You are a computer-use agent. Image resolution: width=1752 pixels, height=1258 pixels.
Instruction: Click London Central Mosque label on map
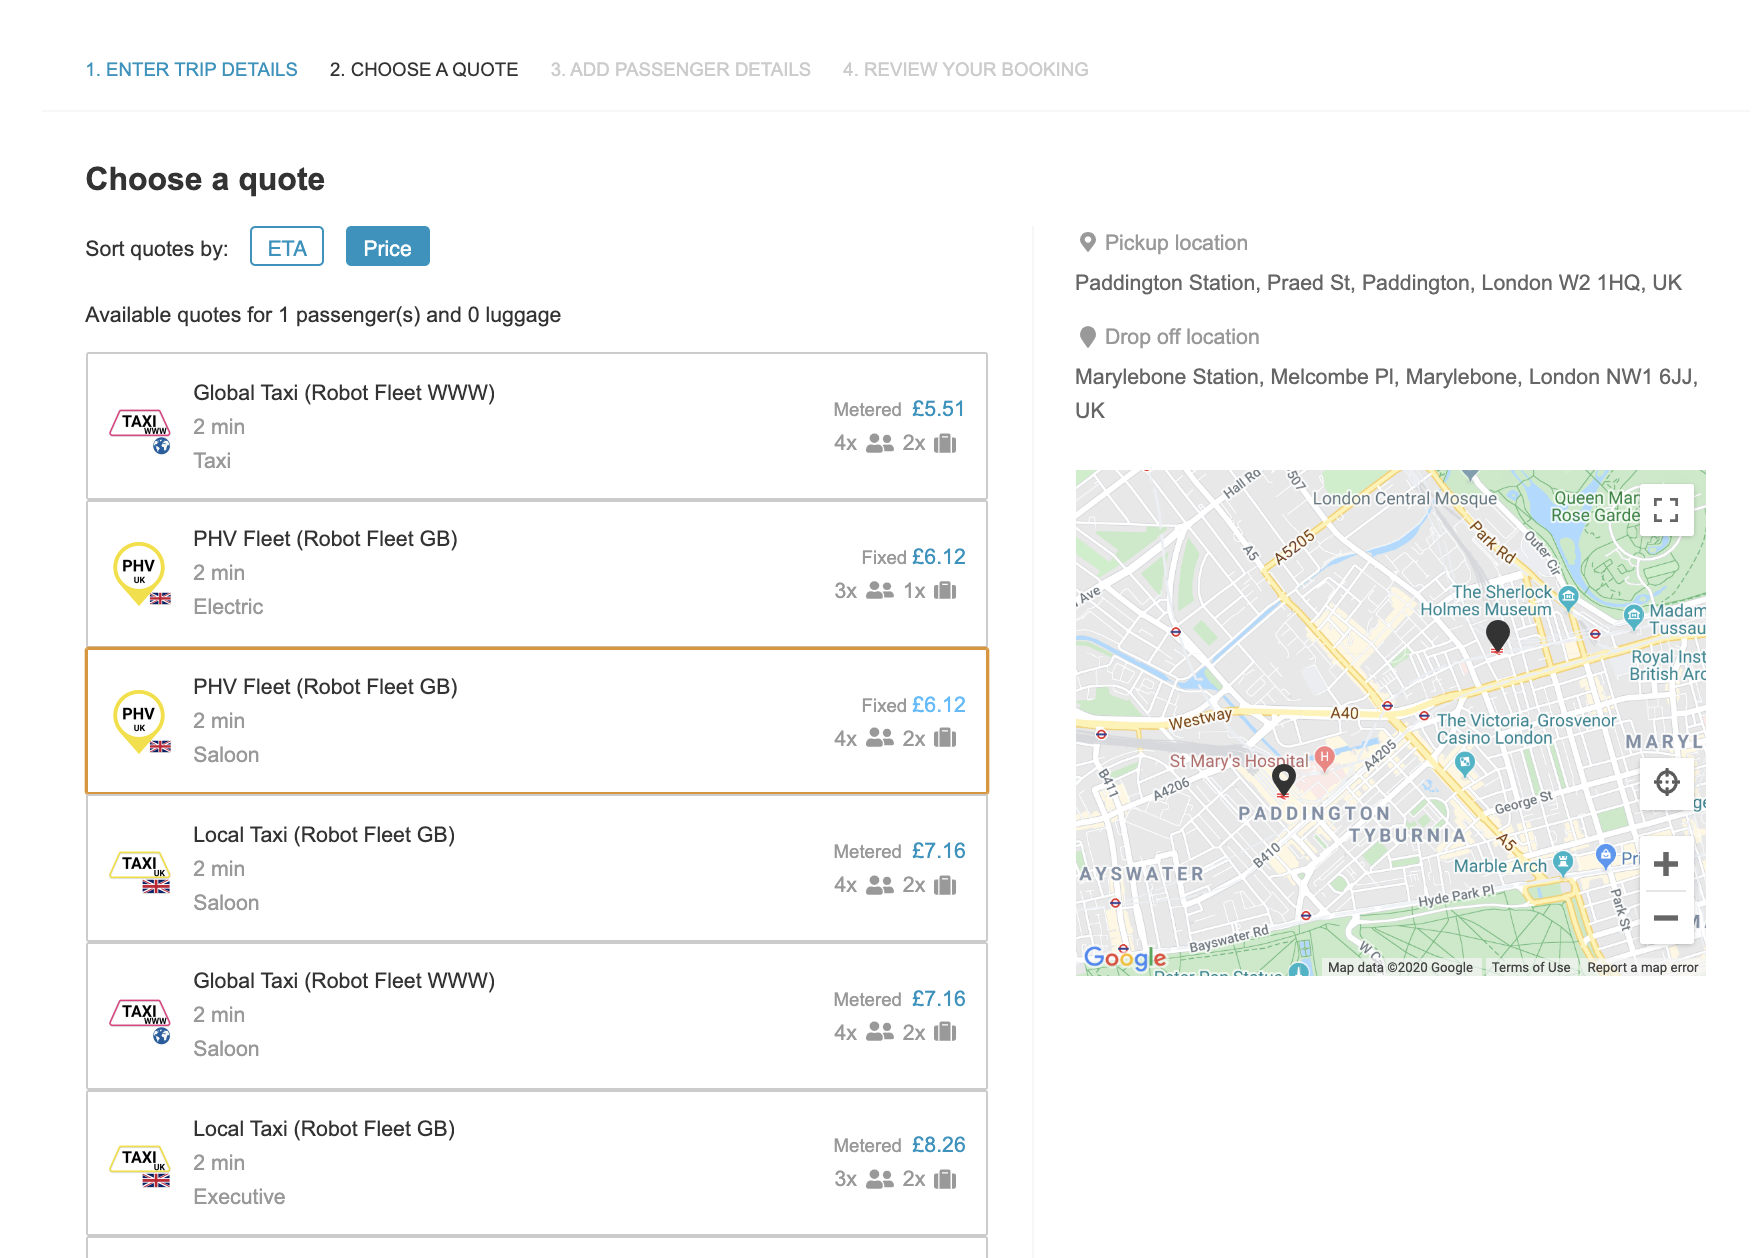coord(1404,498)
